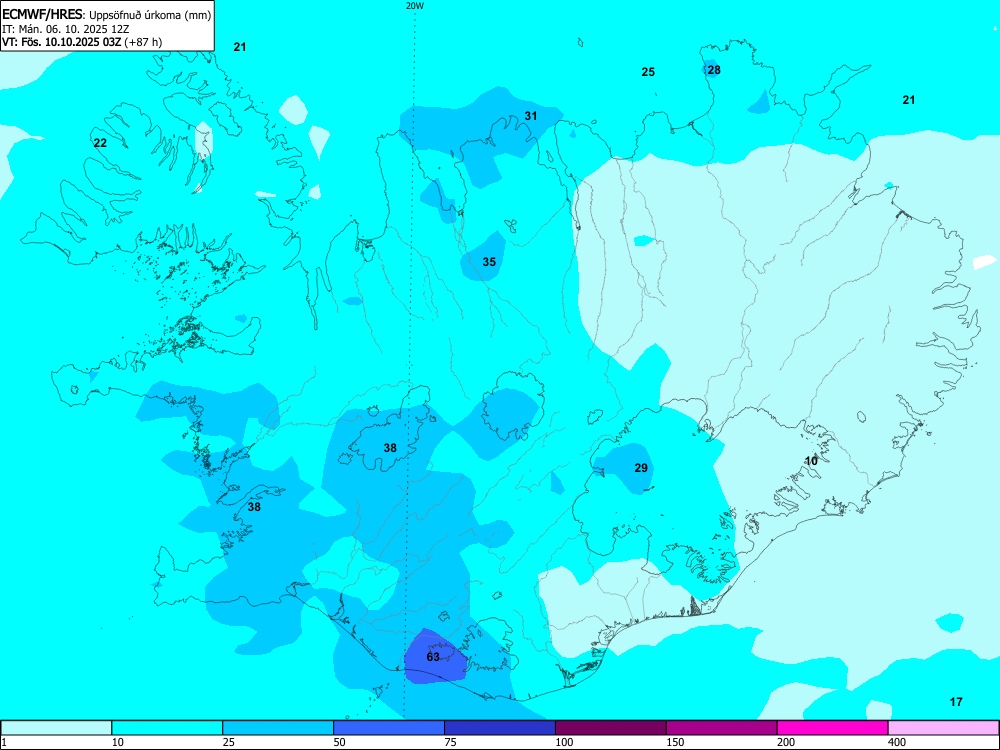This screenshot has height=750, width=1000.
Task: Click the legend scale number 50
Action: pos(339,742)
